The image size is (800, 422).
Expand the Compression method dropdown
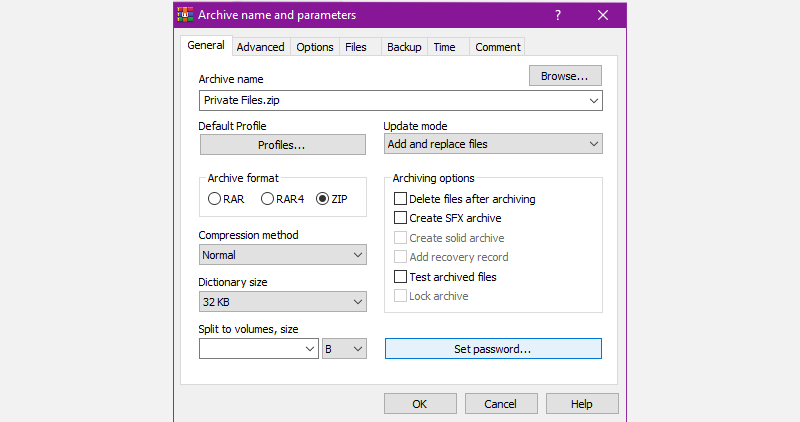(x=283, y=255)
